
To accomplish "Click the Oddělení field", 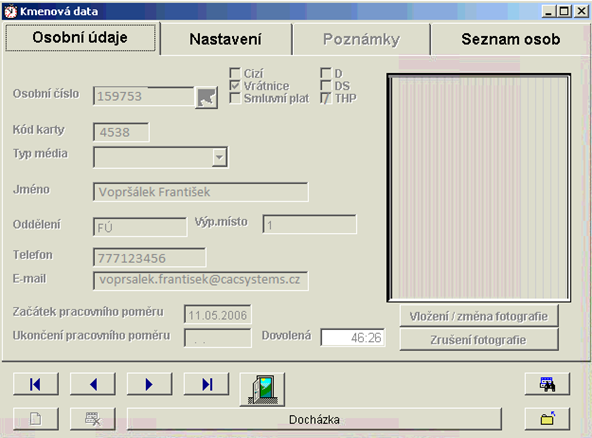I will 140,227.
